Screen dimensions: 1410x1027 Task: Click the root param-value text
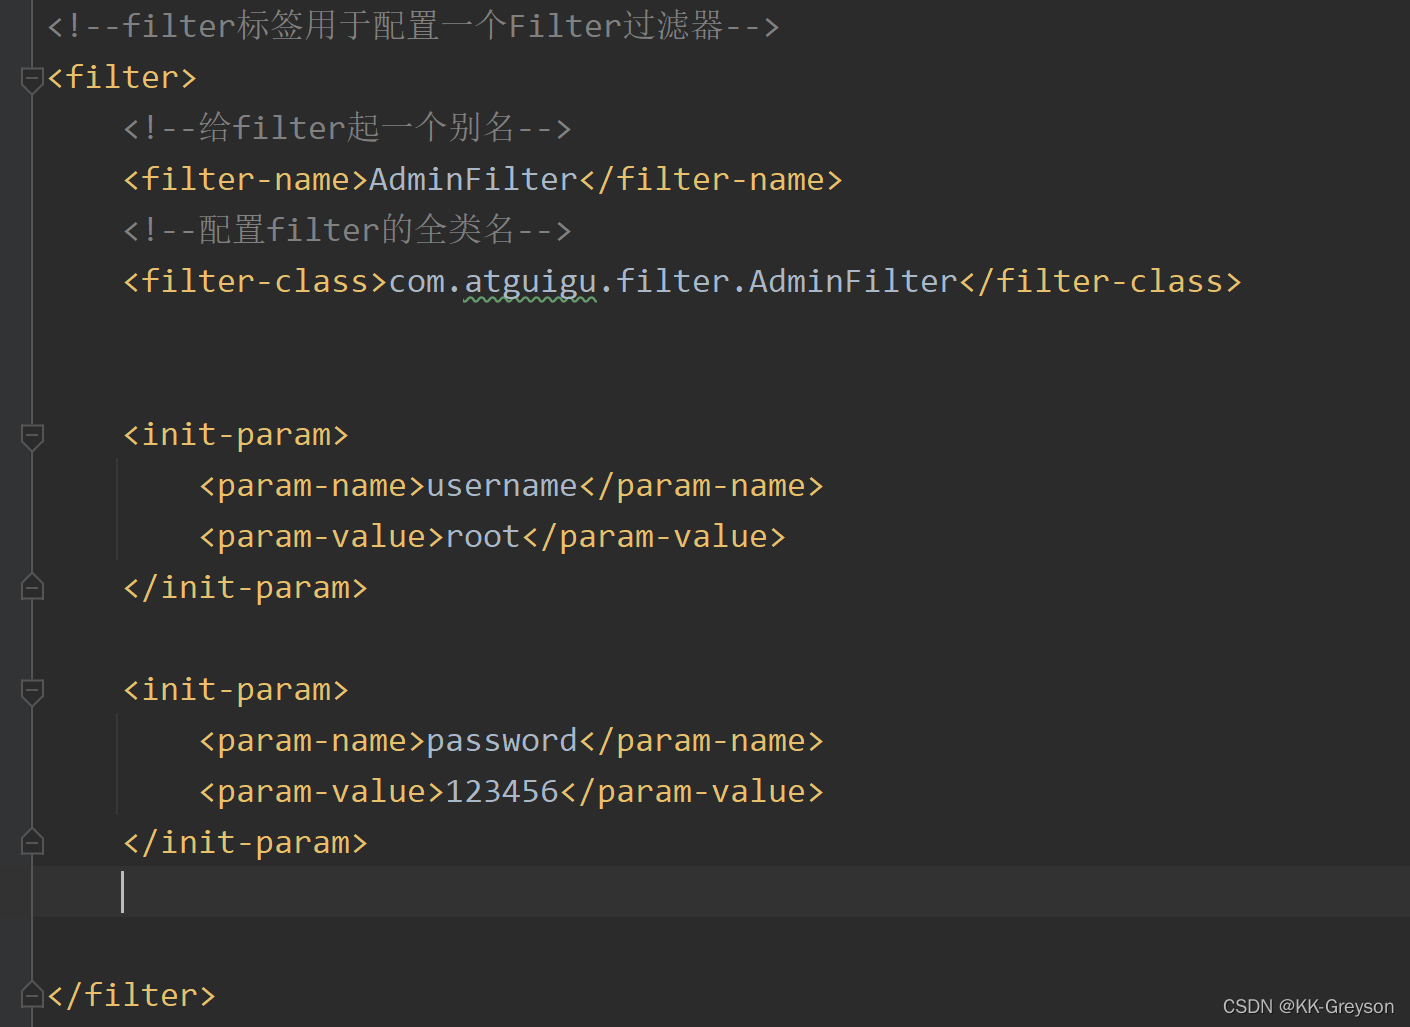[x=483, y=537]
